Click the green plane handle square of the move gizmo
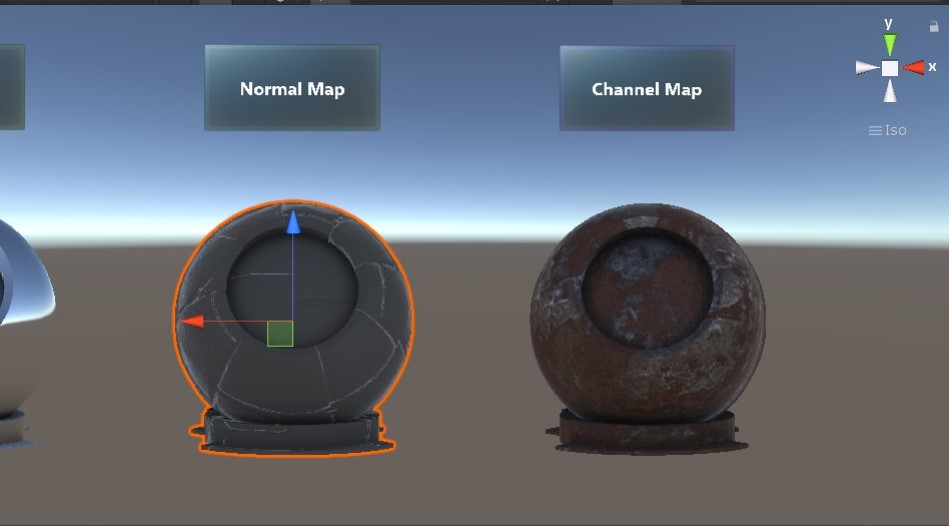Viewport: 949px width, 526px height. [280, 334]
